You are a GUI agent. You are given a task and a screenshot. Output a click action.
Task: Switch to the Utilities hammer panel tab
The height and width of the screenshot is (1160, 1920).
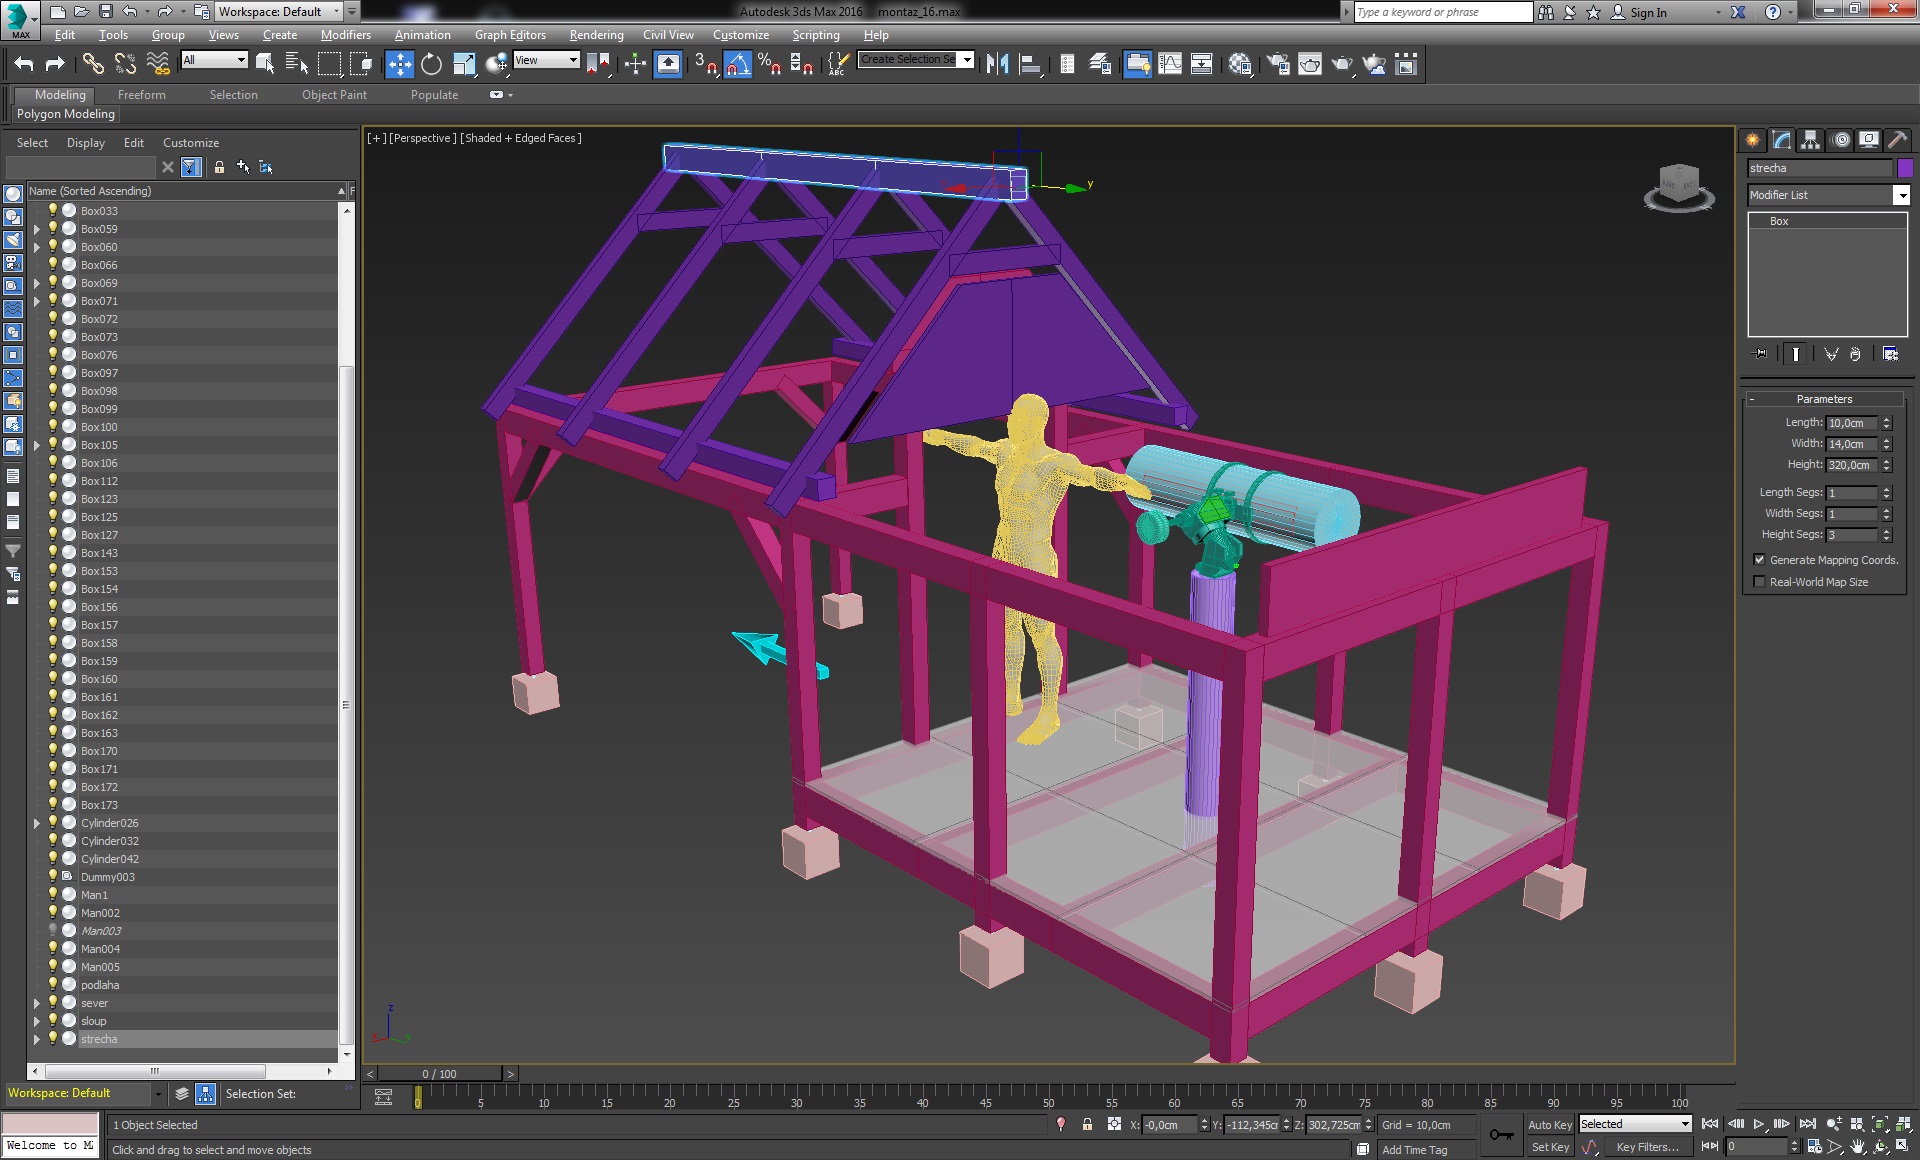coord(1897,140)
